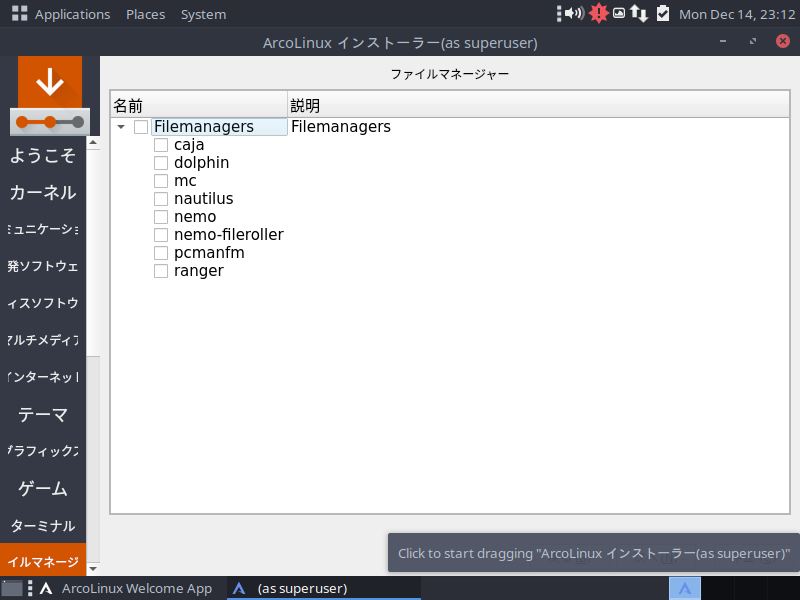This screenshot has height=600, width=800.
Task: Click the 名前 column header
Action: [199, 105]
